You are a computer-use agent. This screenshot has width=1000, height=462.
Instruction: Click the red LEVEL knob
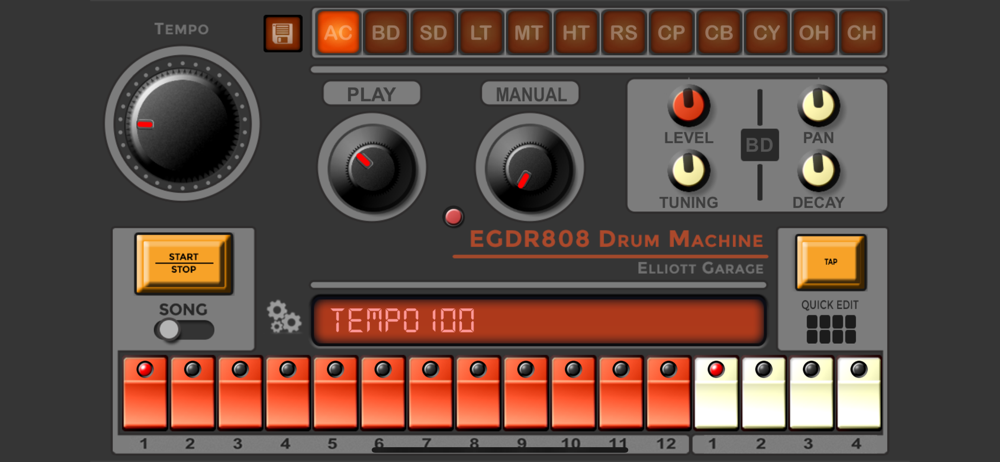tap(689, 106)
